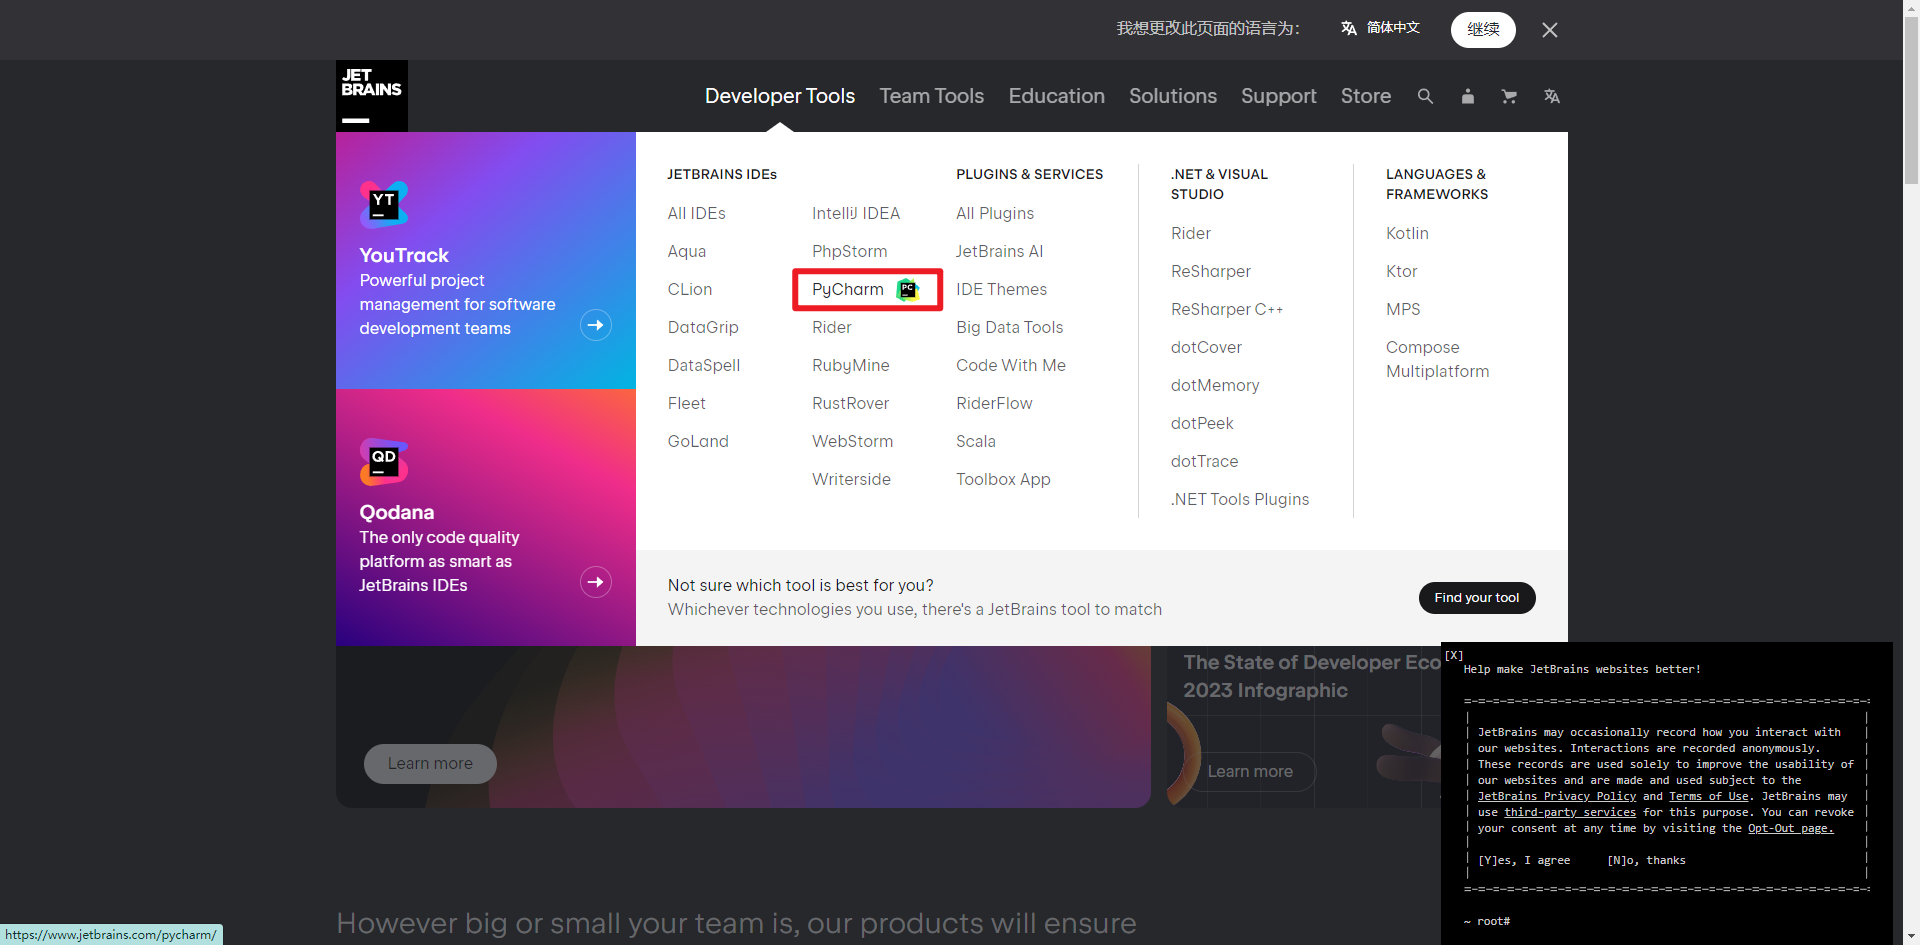Close the language suggestion banner
Image resolution: width=1920 pixels, height=945 pixels.
pos(1550,30)
